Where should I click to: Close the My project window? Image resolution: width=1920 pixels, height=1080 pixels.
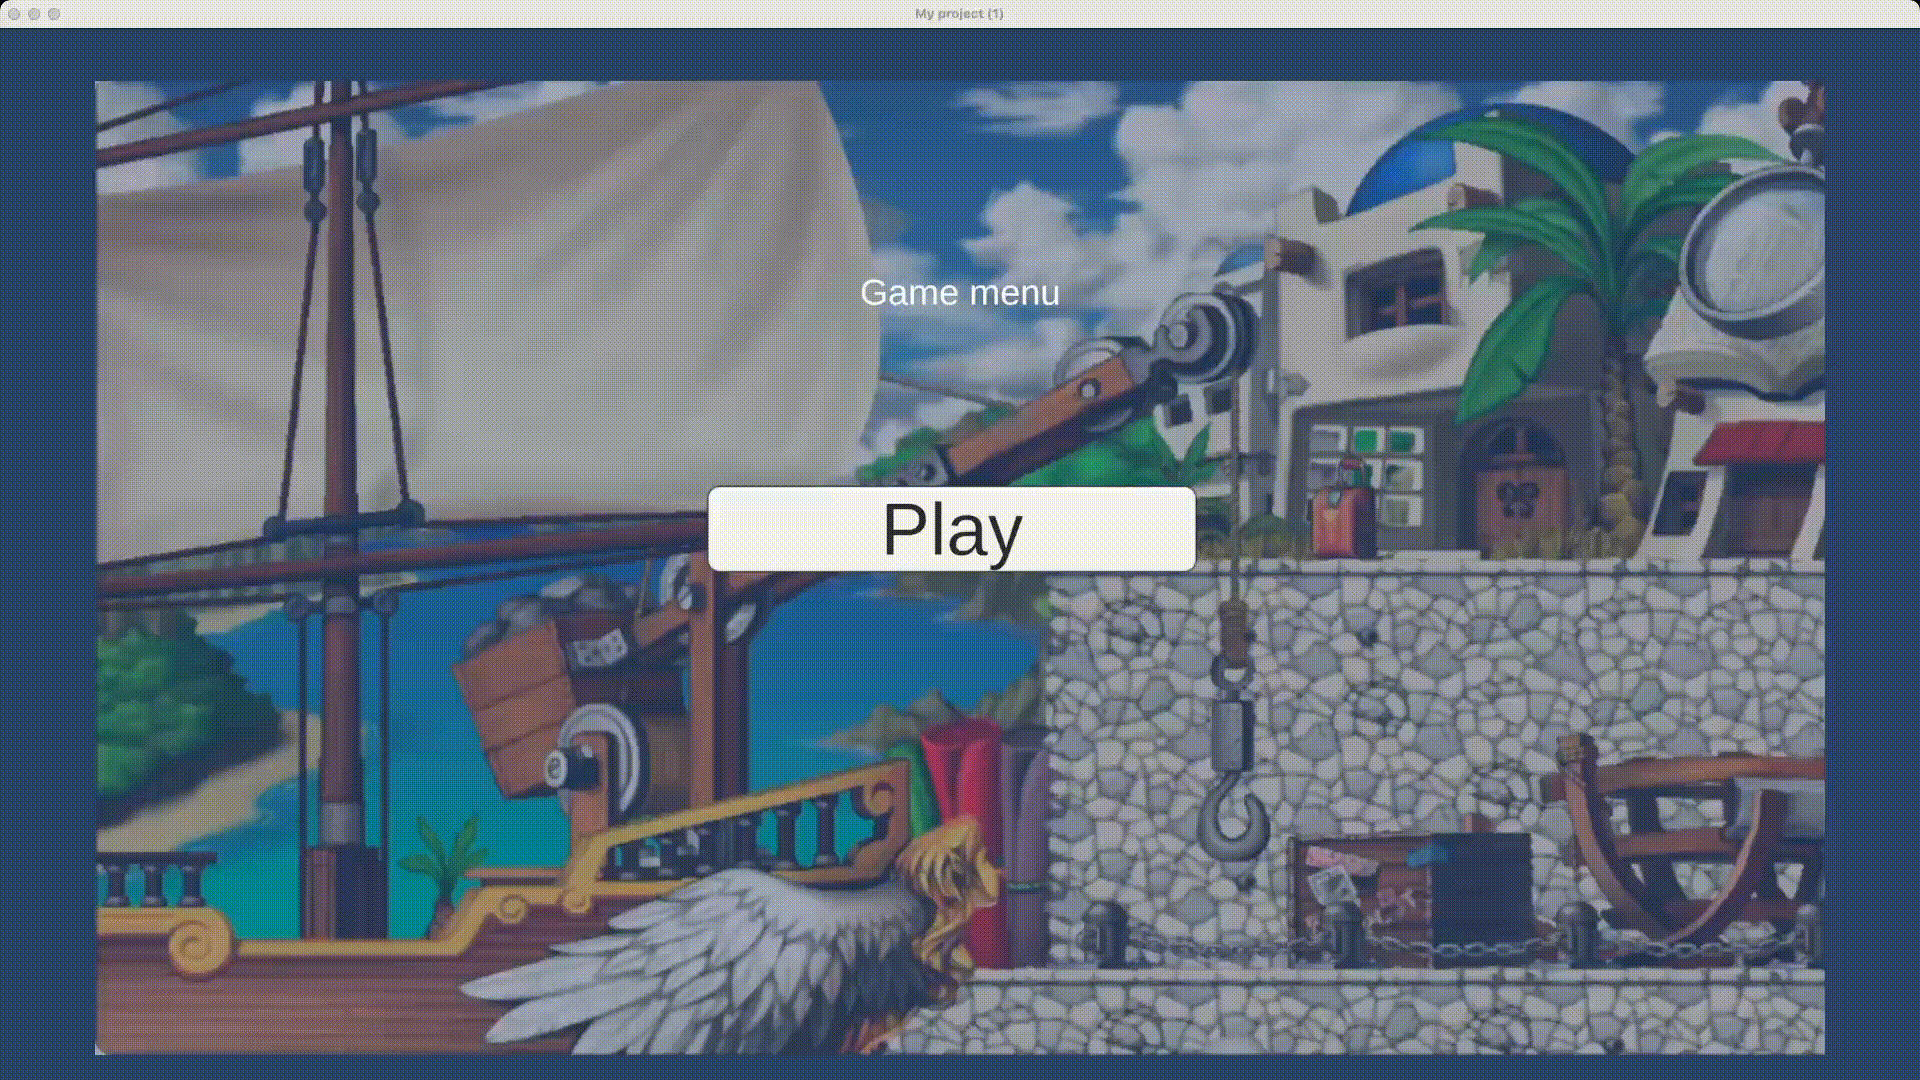tap(14, 14)
